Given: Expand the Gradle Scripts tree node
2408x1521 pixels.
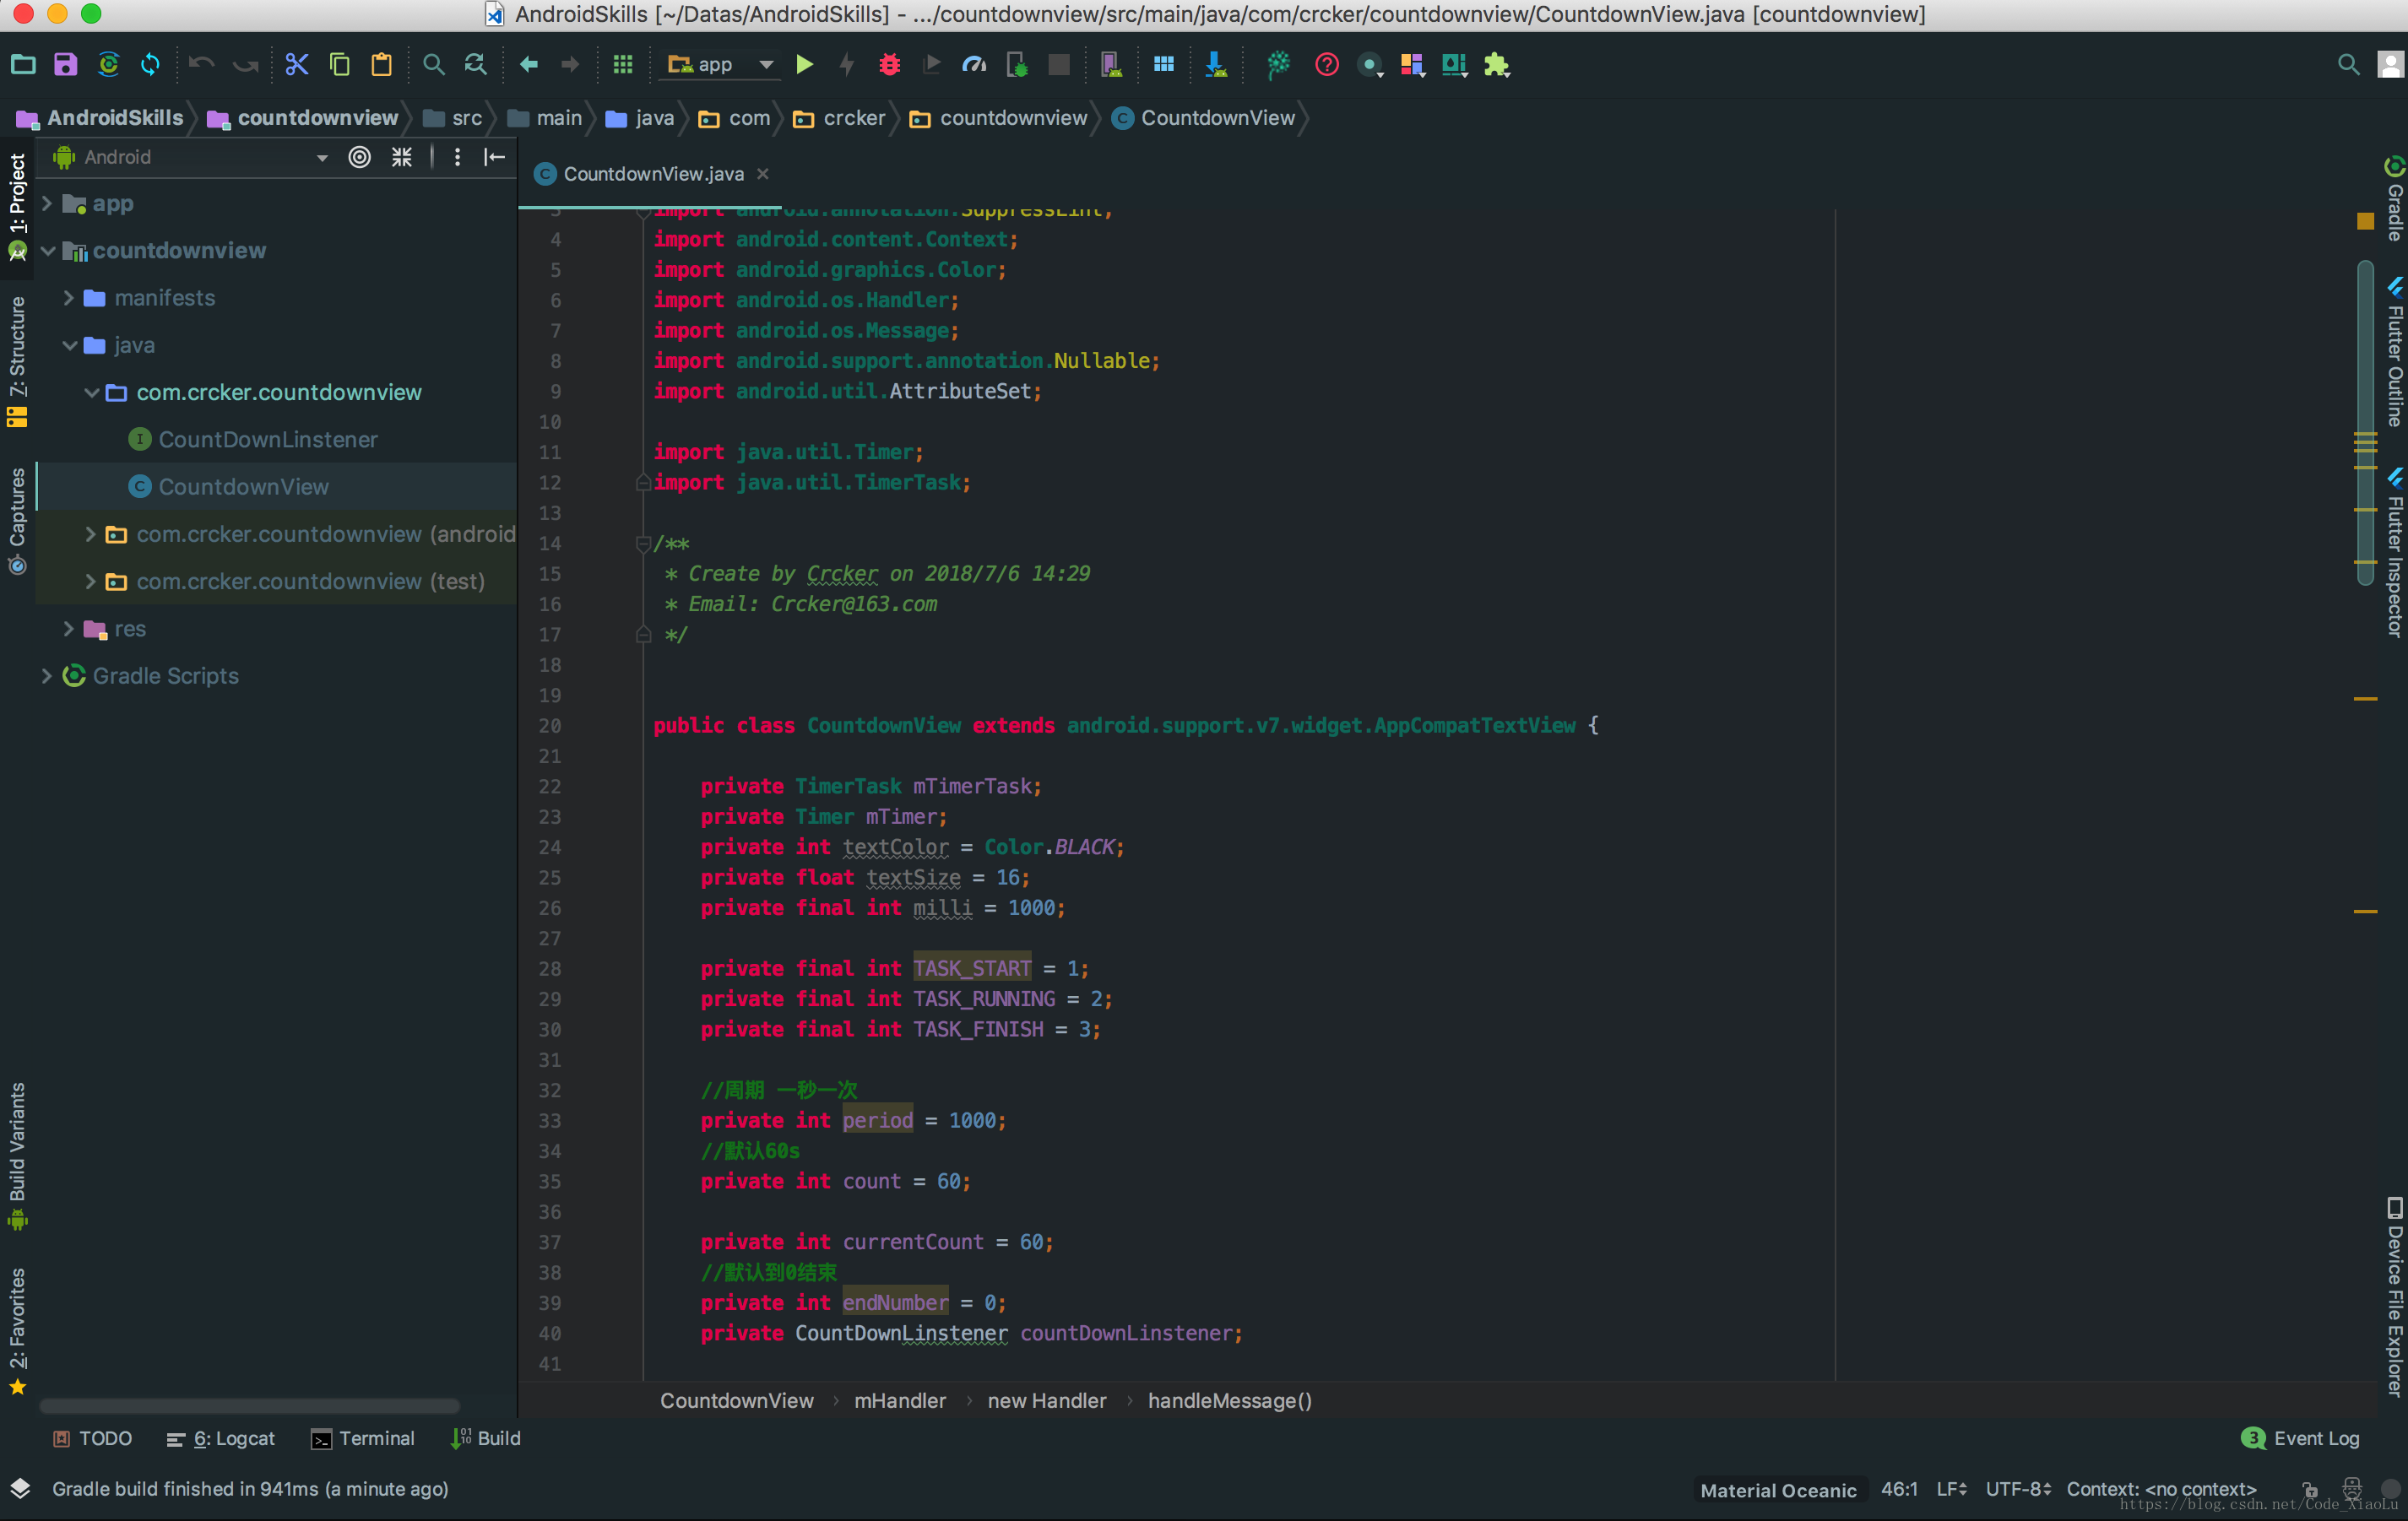Looking at the screenshot, I should click(x=47, y=676).
